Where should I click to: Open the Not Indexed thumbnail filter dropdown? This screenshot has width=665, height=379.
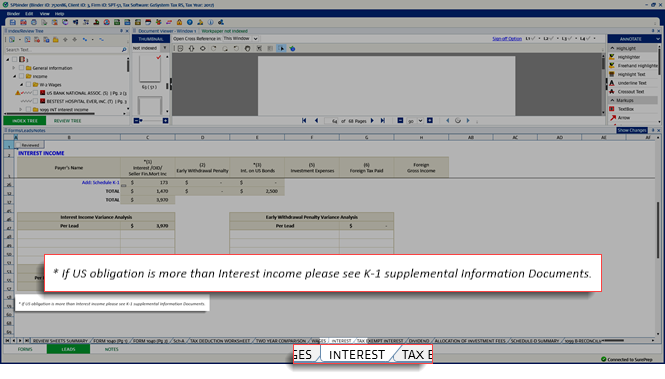(165, 48)
